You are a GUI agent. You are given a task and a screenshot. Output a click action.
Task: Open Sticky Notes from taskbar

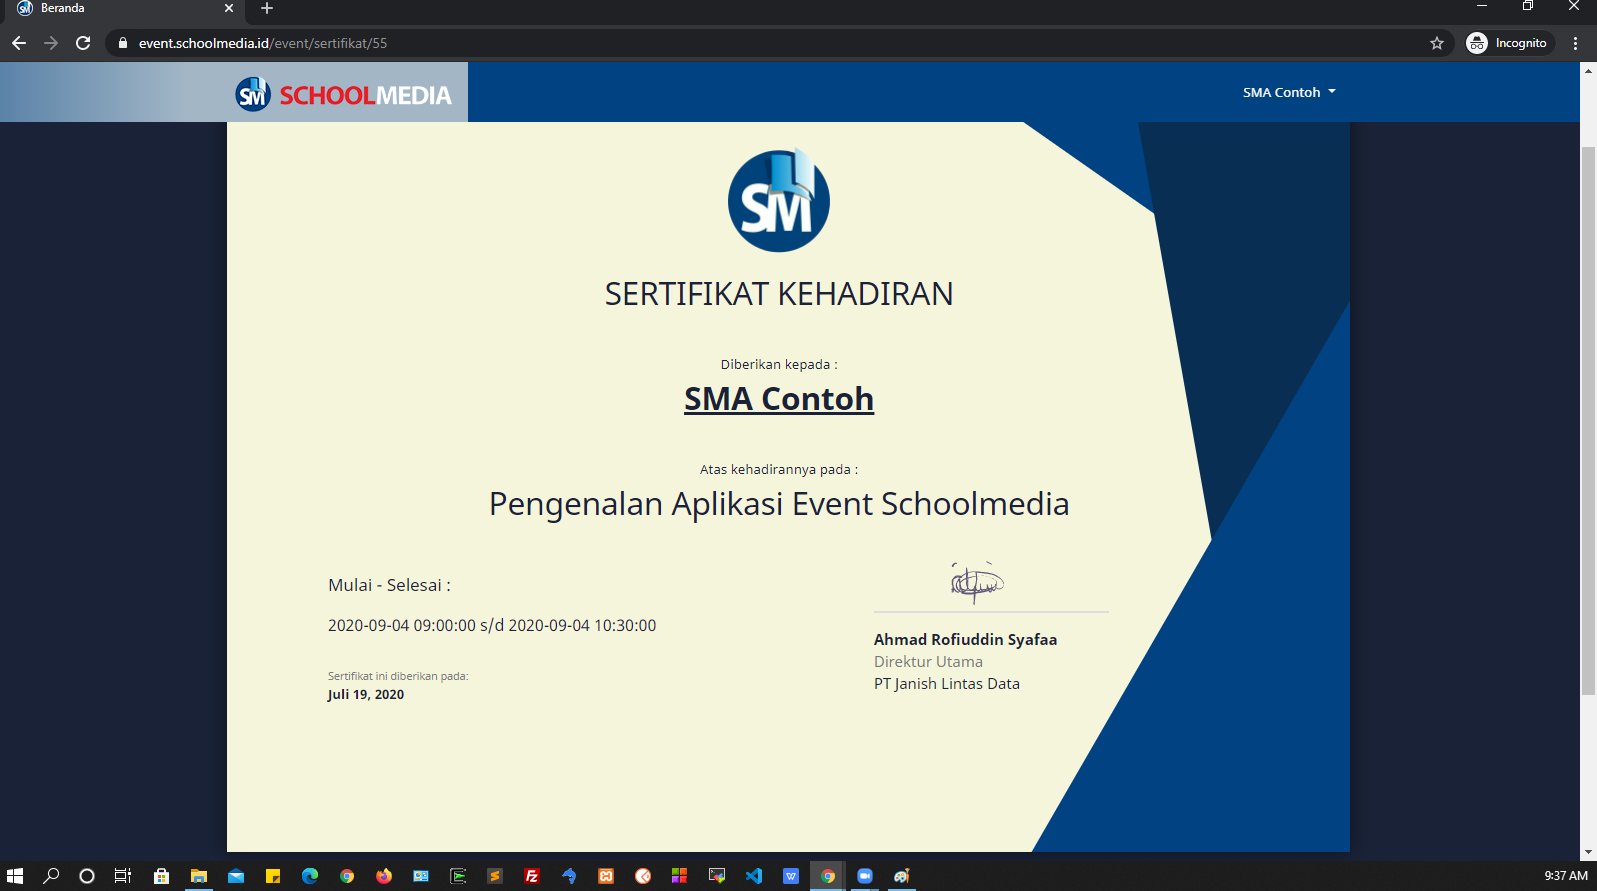tap(273, 876)
